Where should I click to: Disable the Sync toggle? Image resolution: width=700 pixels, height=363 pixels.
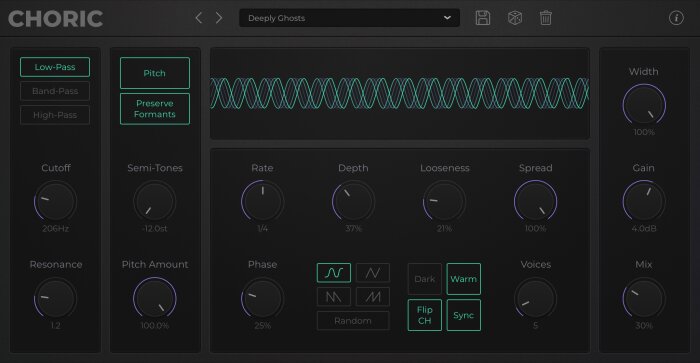coord(463,315)
